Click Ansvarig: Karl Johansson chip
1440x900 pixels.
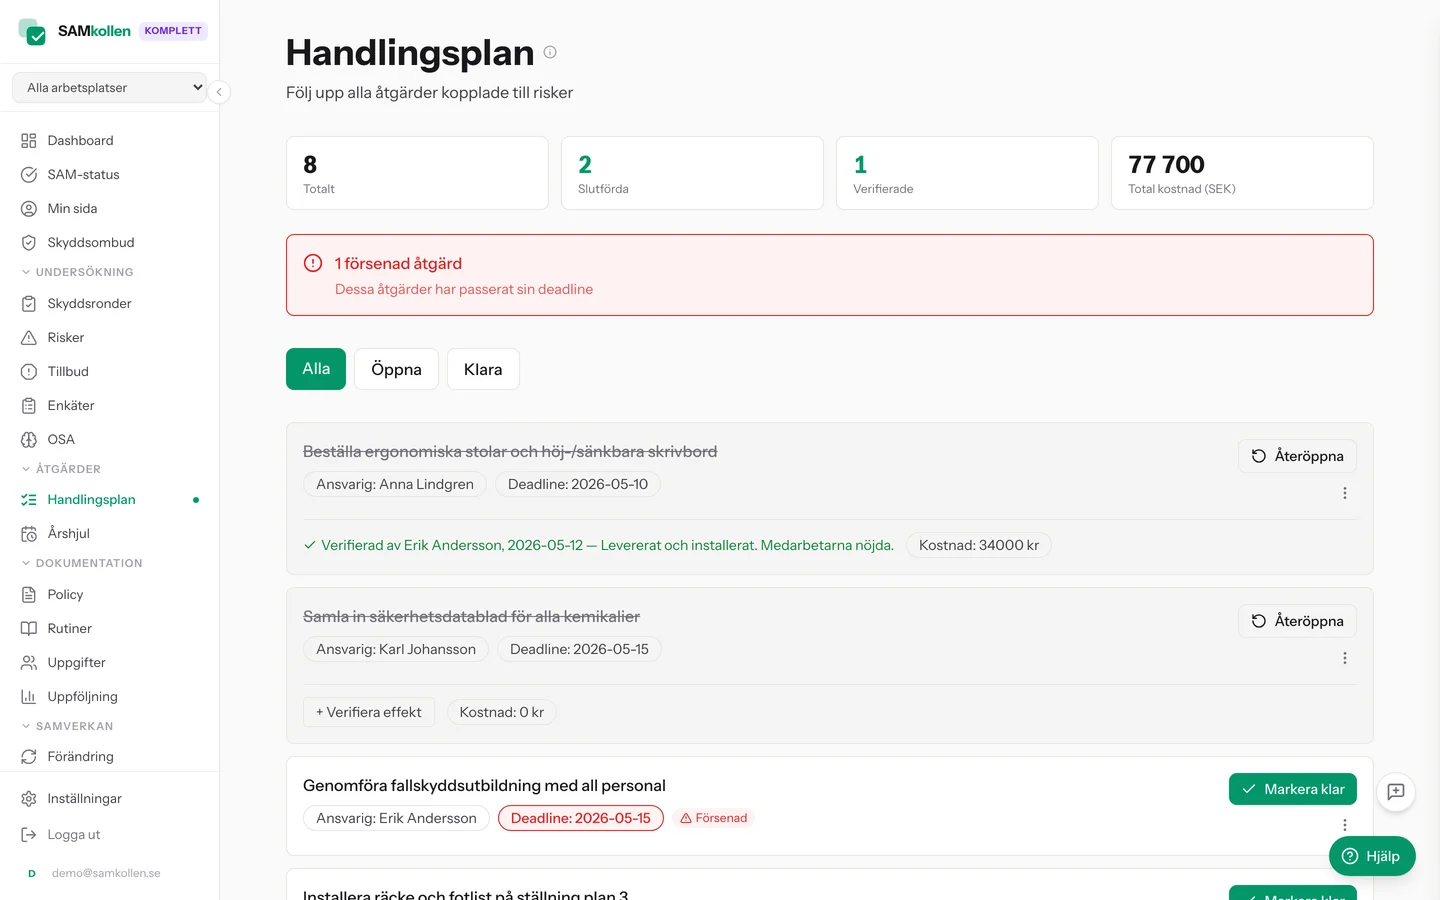pos(396,649)
